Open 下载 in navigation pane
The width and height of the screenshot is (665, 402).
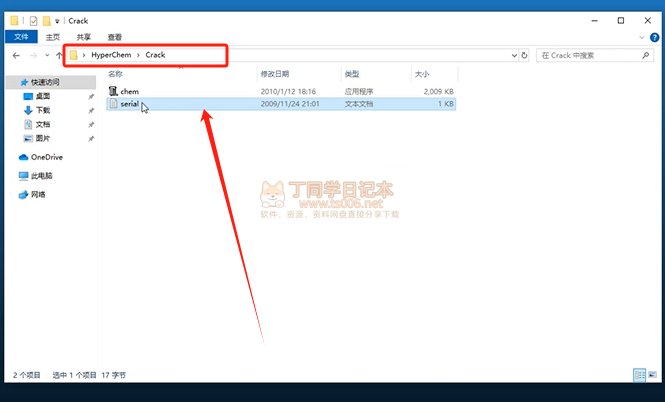point(43,110)
